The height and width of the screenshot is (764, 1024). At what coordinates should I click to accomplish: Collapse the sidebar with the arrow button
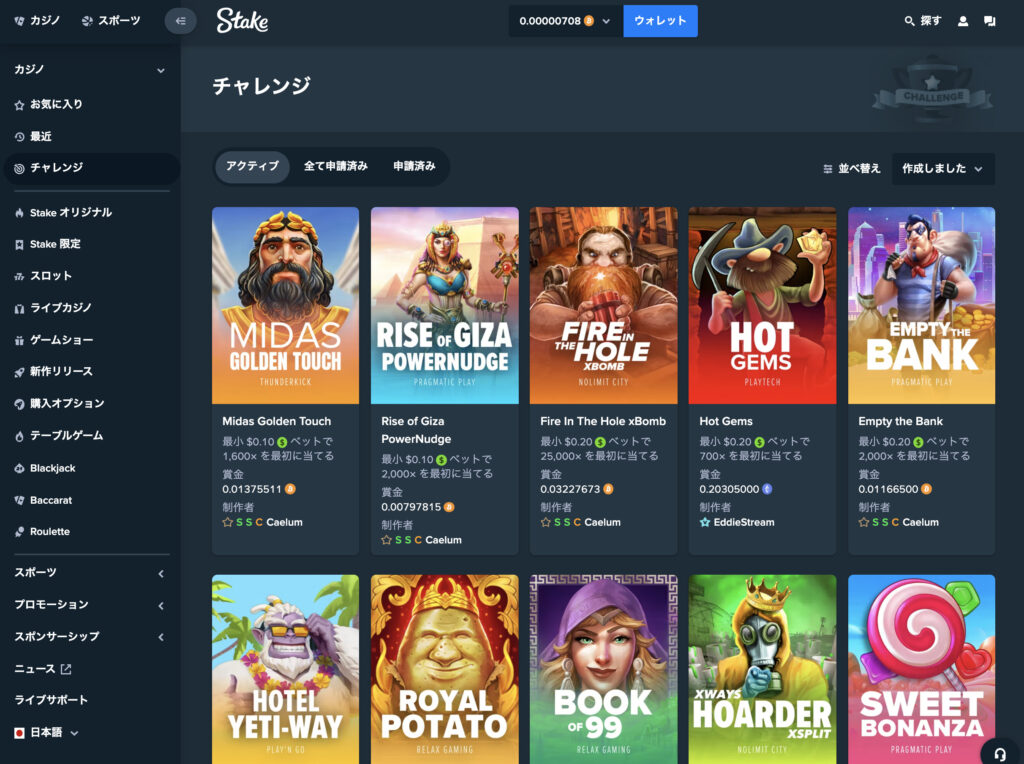(180, 21)
